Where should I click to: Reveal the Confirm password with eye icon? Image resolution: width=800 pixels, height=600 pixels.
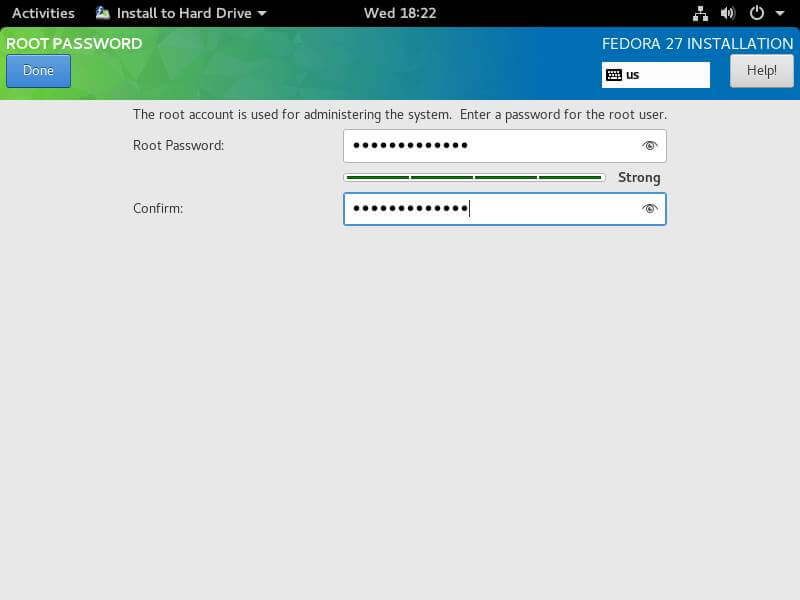[x=649, y=209]
